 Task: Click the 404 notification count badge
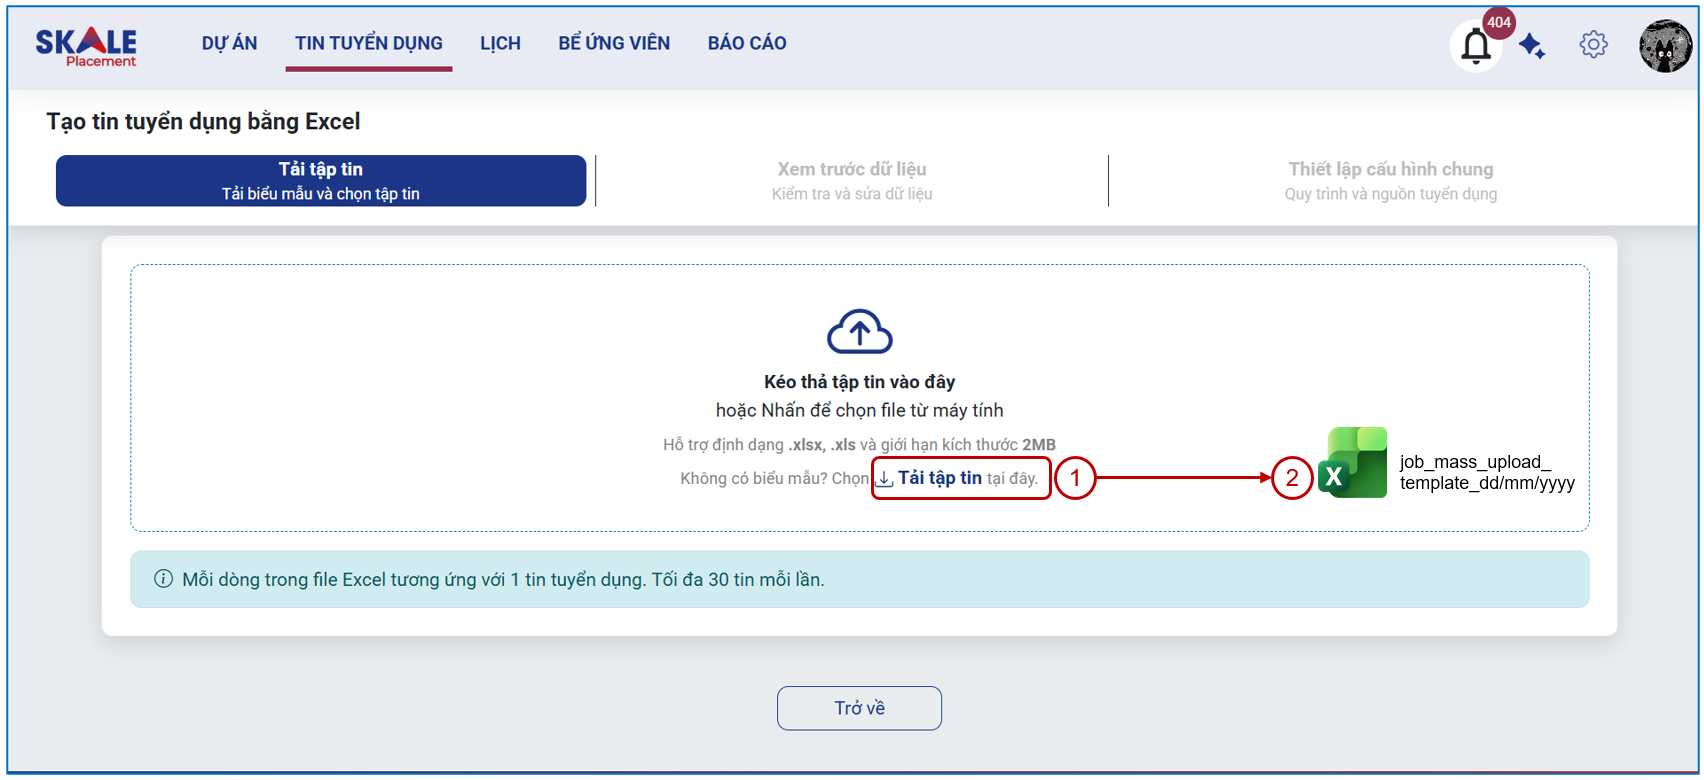[x=1498, y=22]
